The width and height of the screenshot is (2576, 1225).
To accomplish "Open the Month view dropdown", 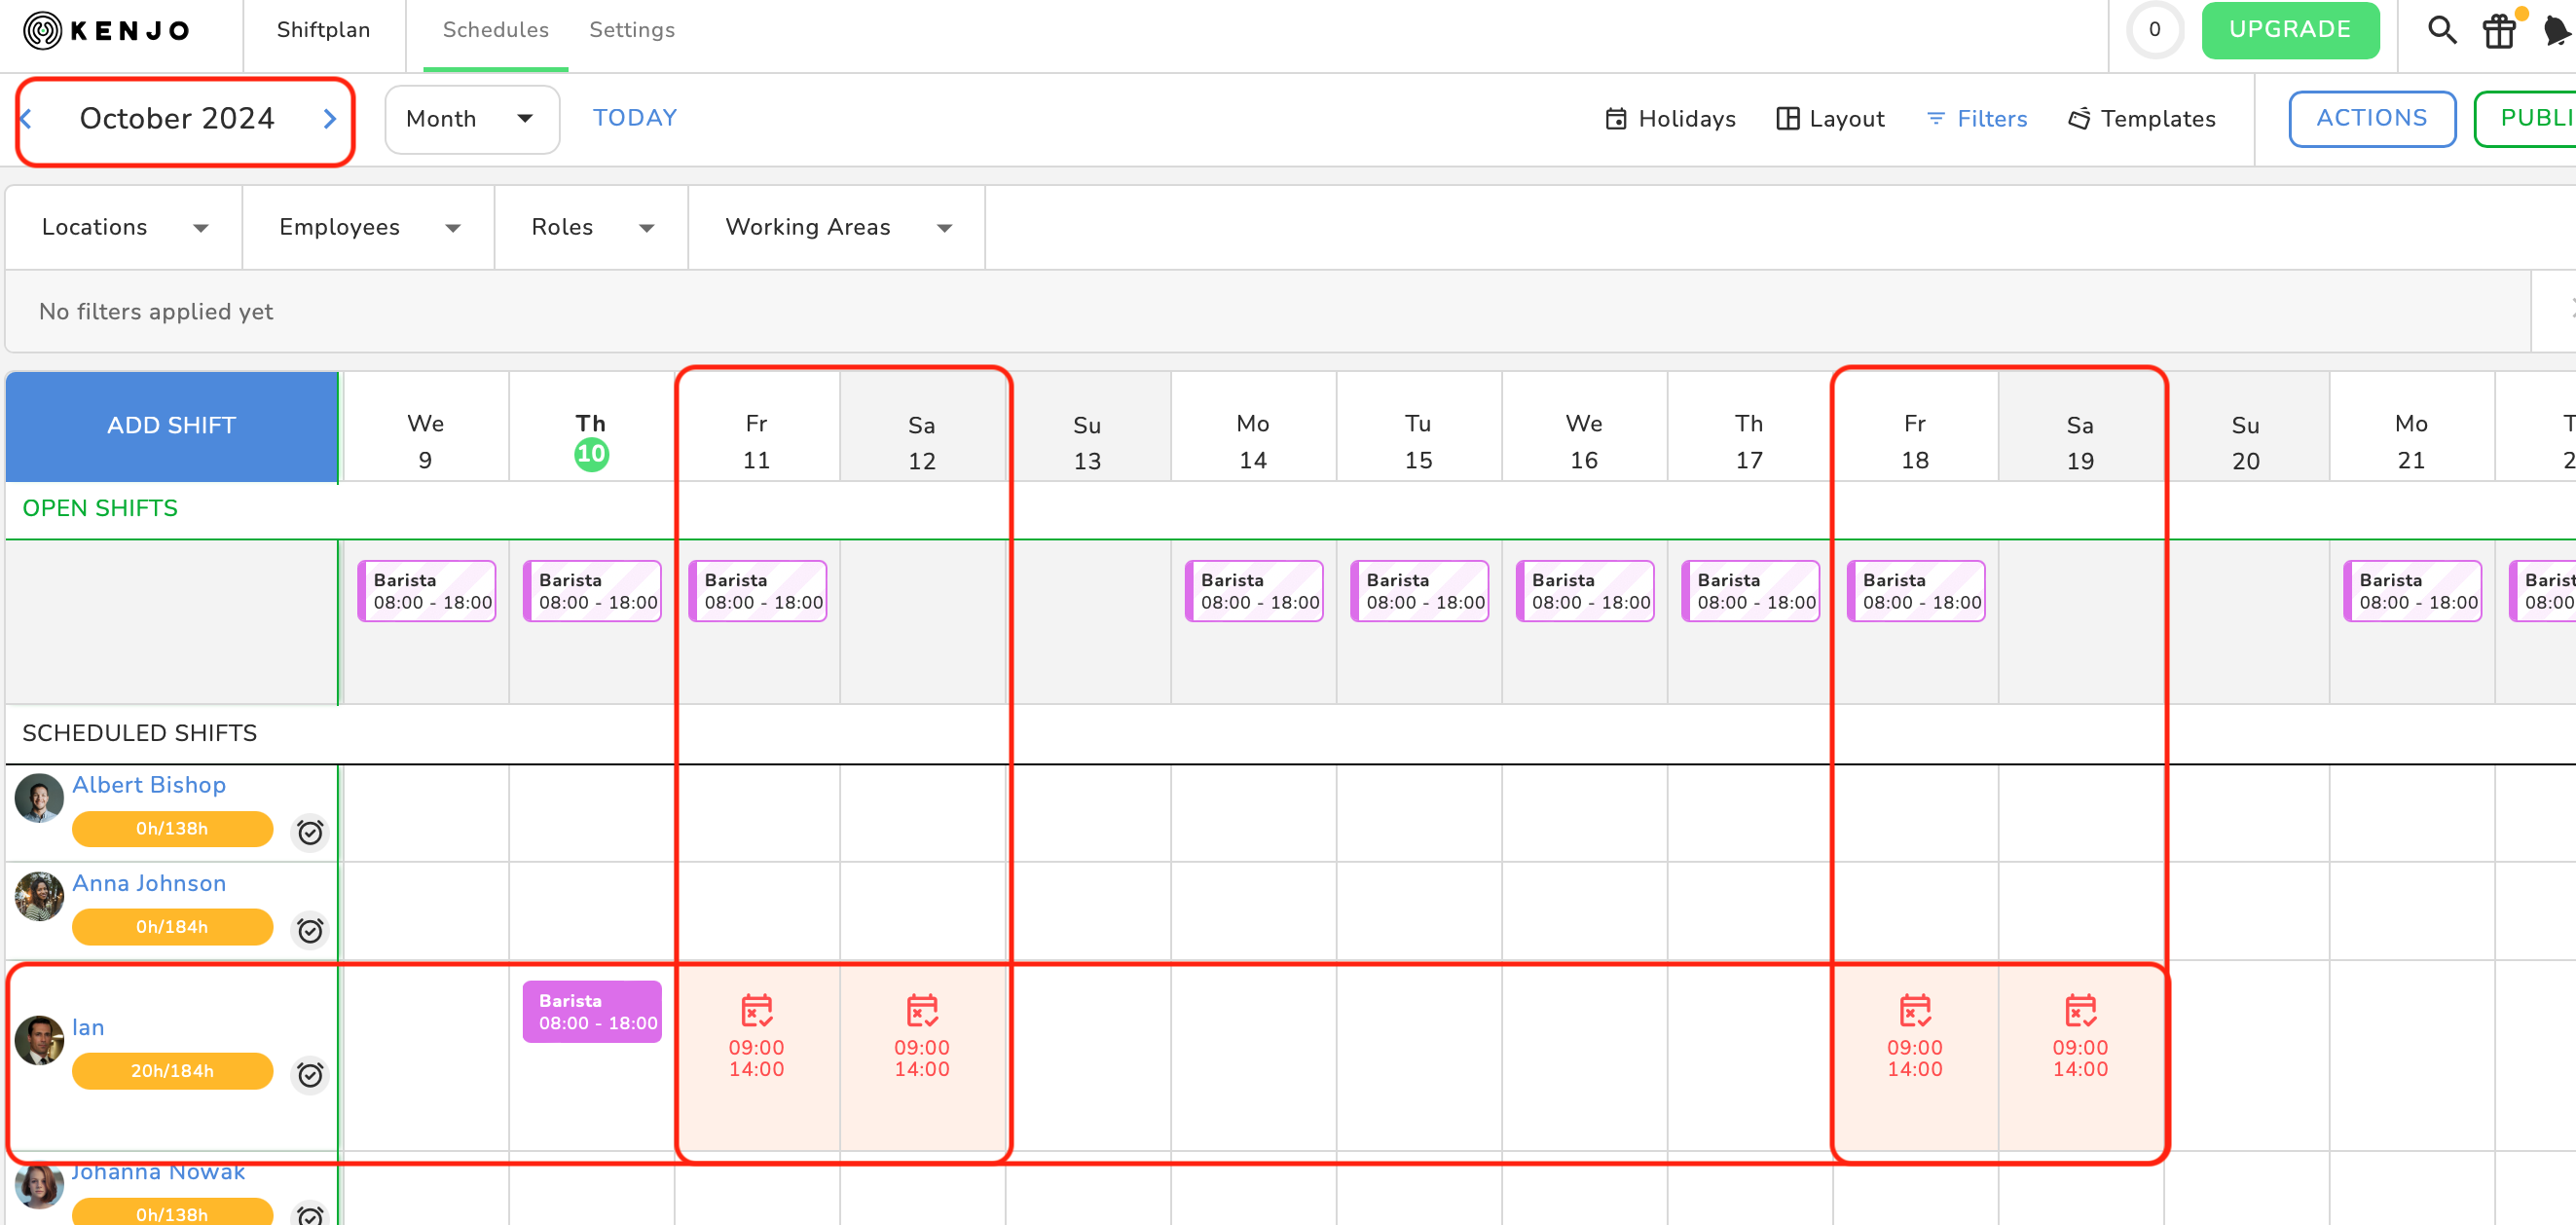I will 471,119.
